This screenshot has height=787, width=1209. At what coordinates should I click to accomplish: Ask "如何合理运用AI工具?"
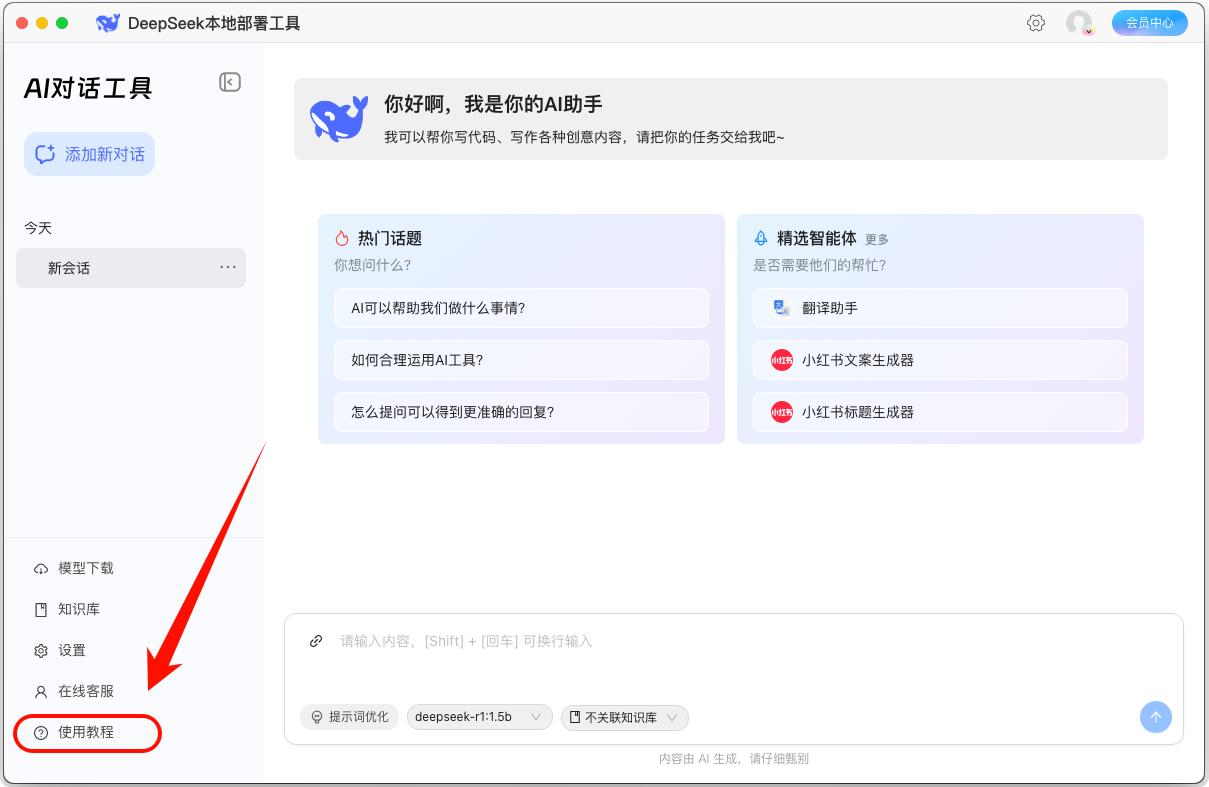coord(521,360)
